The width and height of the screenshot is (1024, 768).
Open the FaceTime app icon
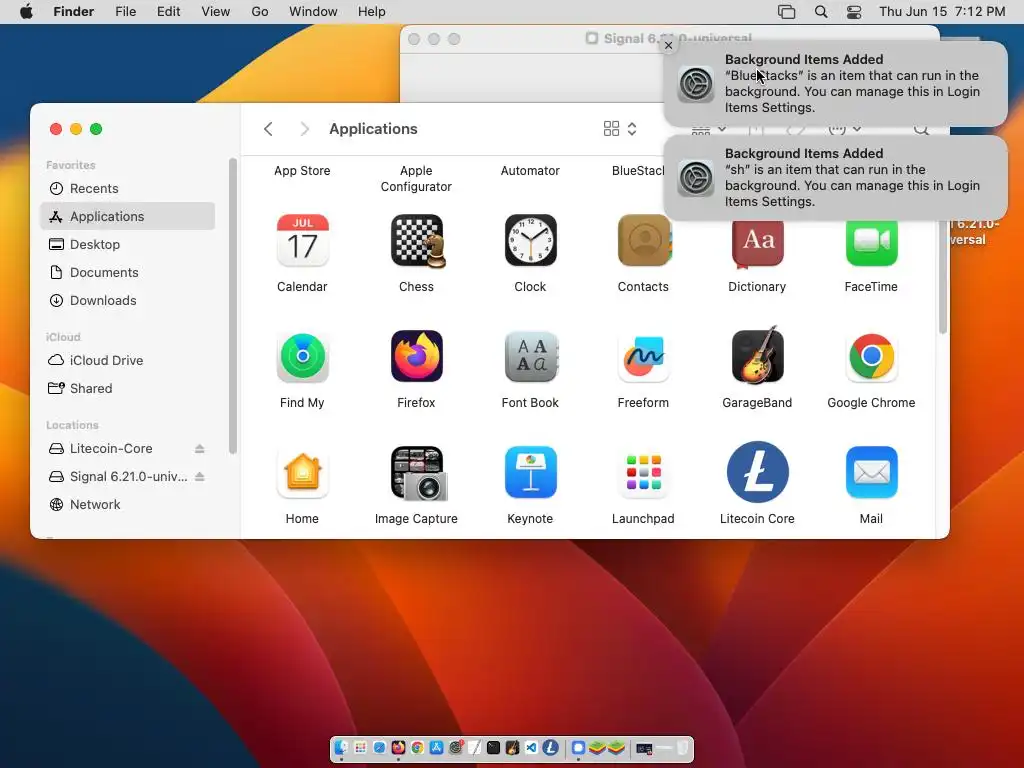click(871, 242)
